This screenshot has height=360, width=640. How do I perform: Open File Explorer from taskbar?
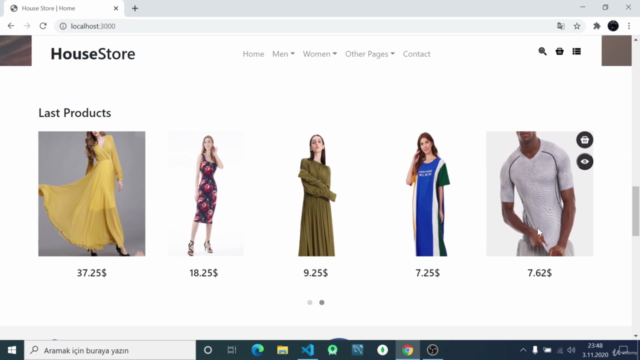[x=282, y=350]
